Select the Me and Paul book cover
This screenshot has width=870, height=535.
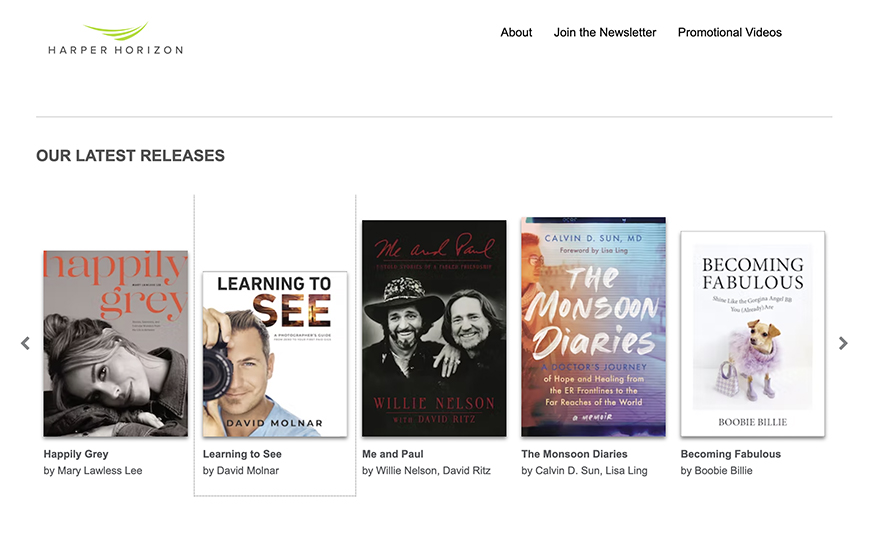434,328
